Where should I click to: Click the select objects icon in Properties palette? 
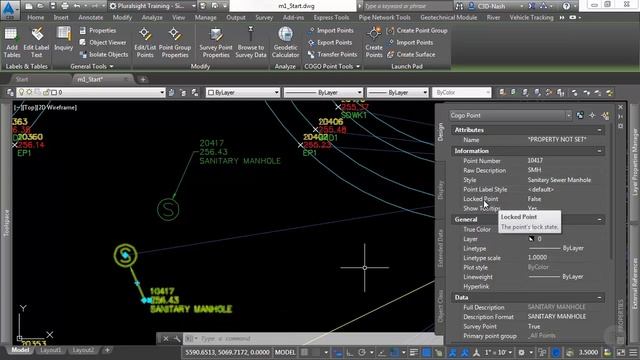coord(592,116)
